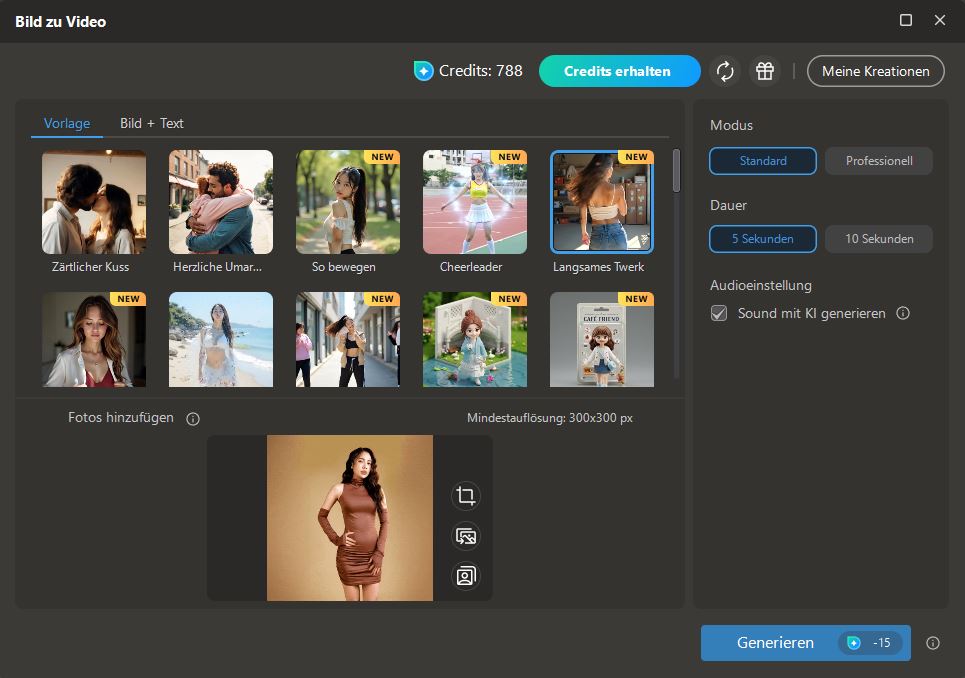965x678 pixels.
Task: Switch mode to Professionell
Action: (x=878, y=160)
